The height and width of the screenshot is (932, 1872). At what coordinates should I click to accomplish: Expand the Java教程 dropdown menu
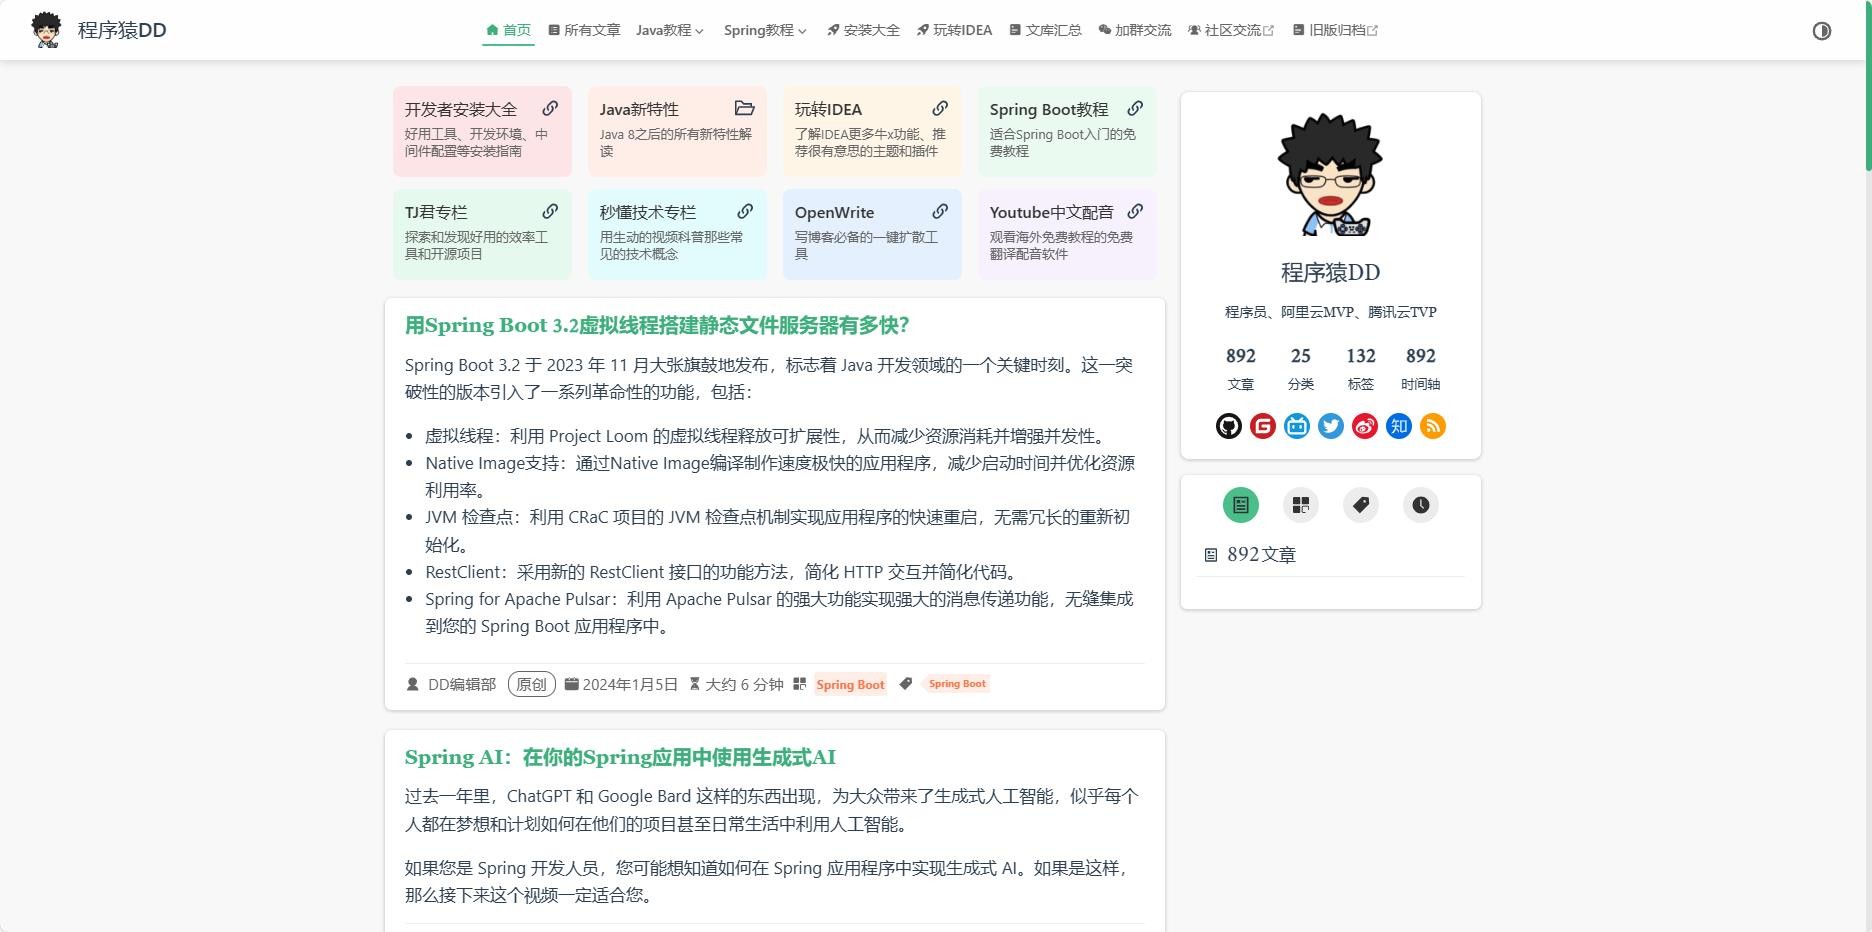670,30
